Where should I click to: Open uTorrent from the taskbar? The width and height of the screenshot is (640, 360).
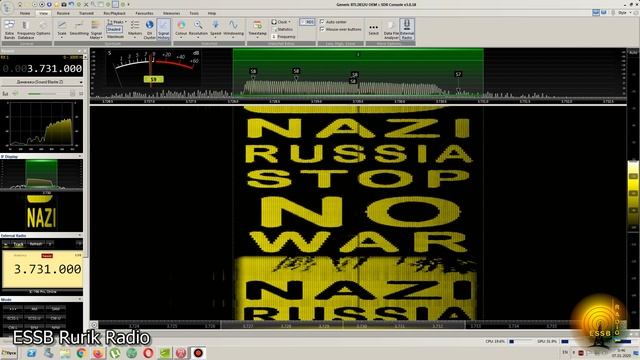point(115,353)
